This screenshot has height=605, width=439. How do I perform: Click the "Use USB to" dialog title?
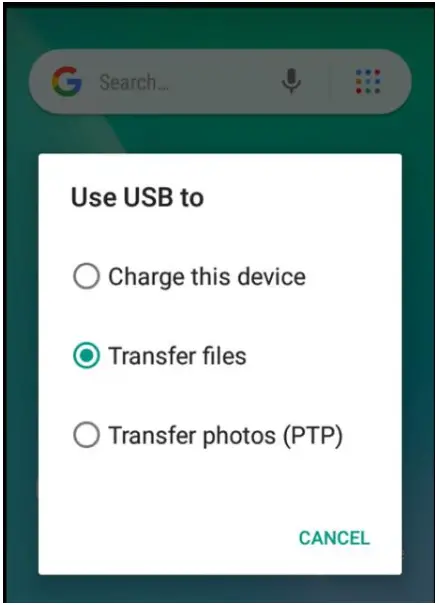[x=137, y=197]
